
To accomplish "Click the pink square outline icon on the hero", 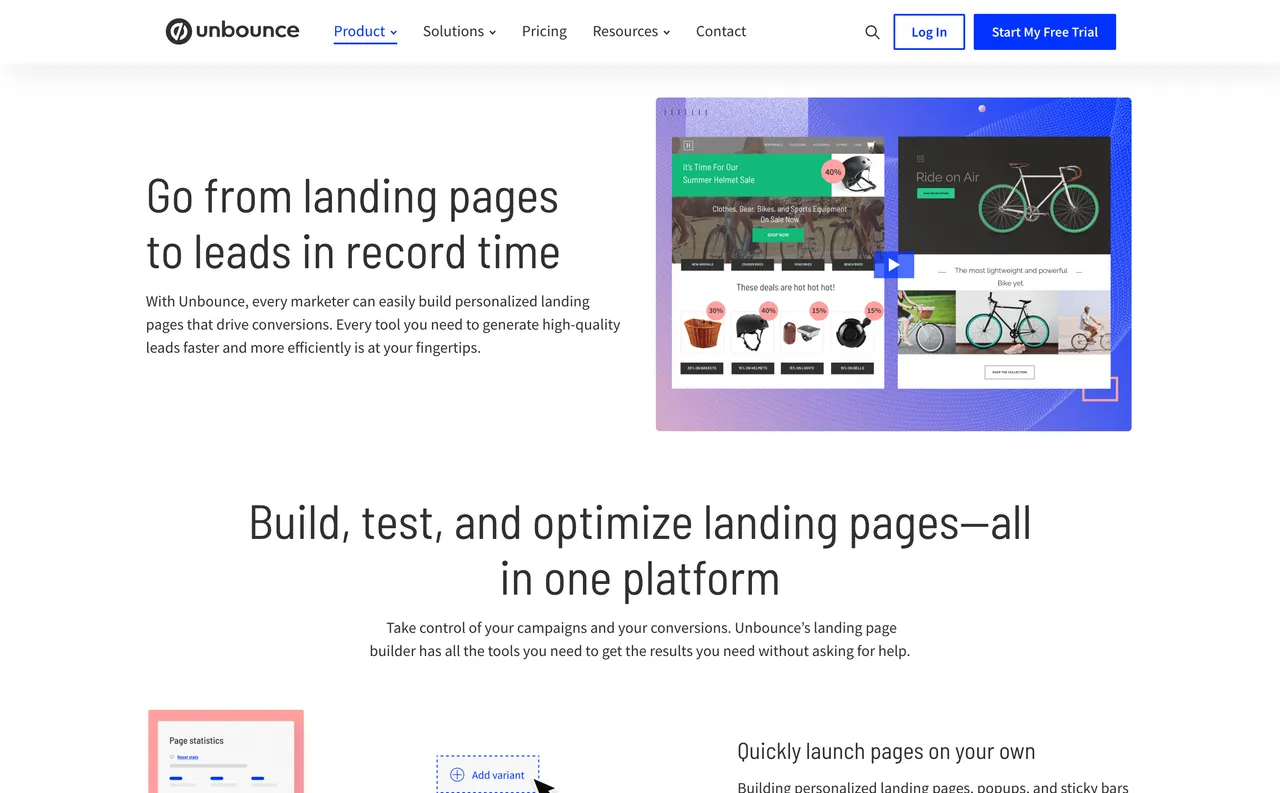I will tap(1099, 388).
